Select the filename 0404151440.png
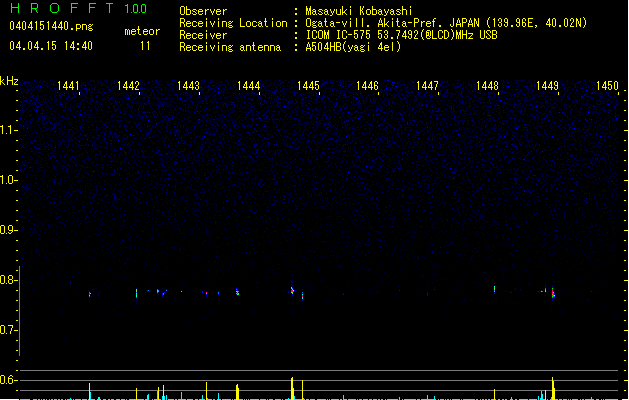Viewport: 629px width, 400px height. click(51, 26)
